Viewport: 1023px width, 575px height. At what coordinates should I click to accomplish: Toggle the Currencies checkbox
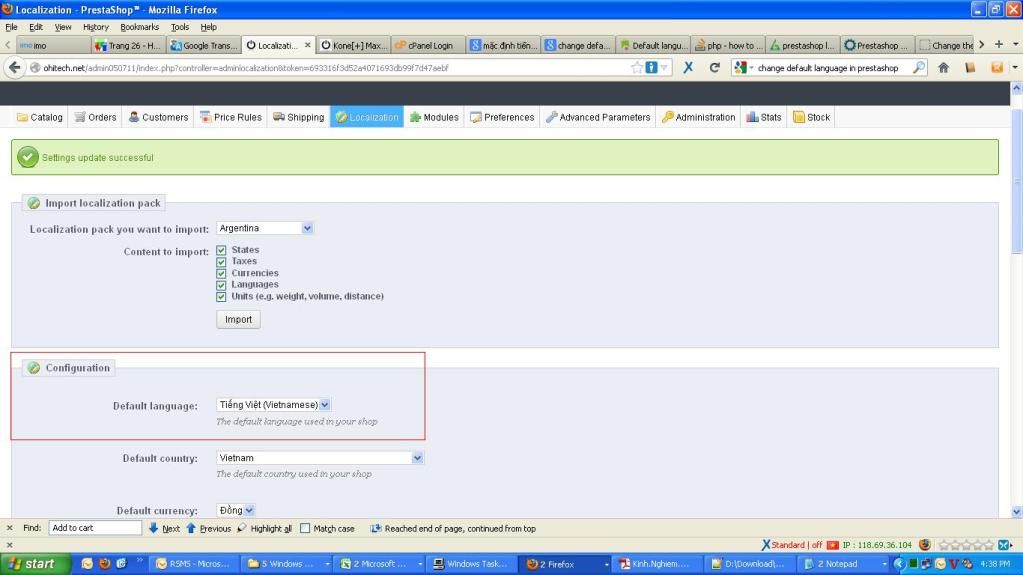[x=221, y=273]
